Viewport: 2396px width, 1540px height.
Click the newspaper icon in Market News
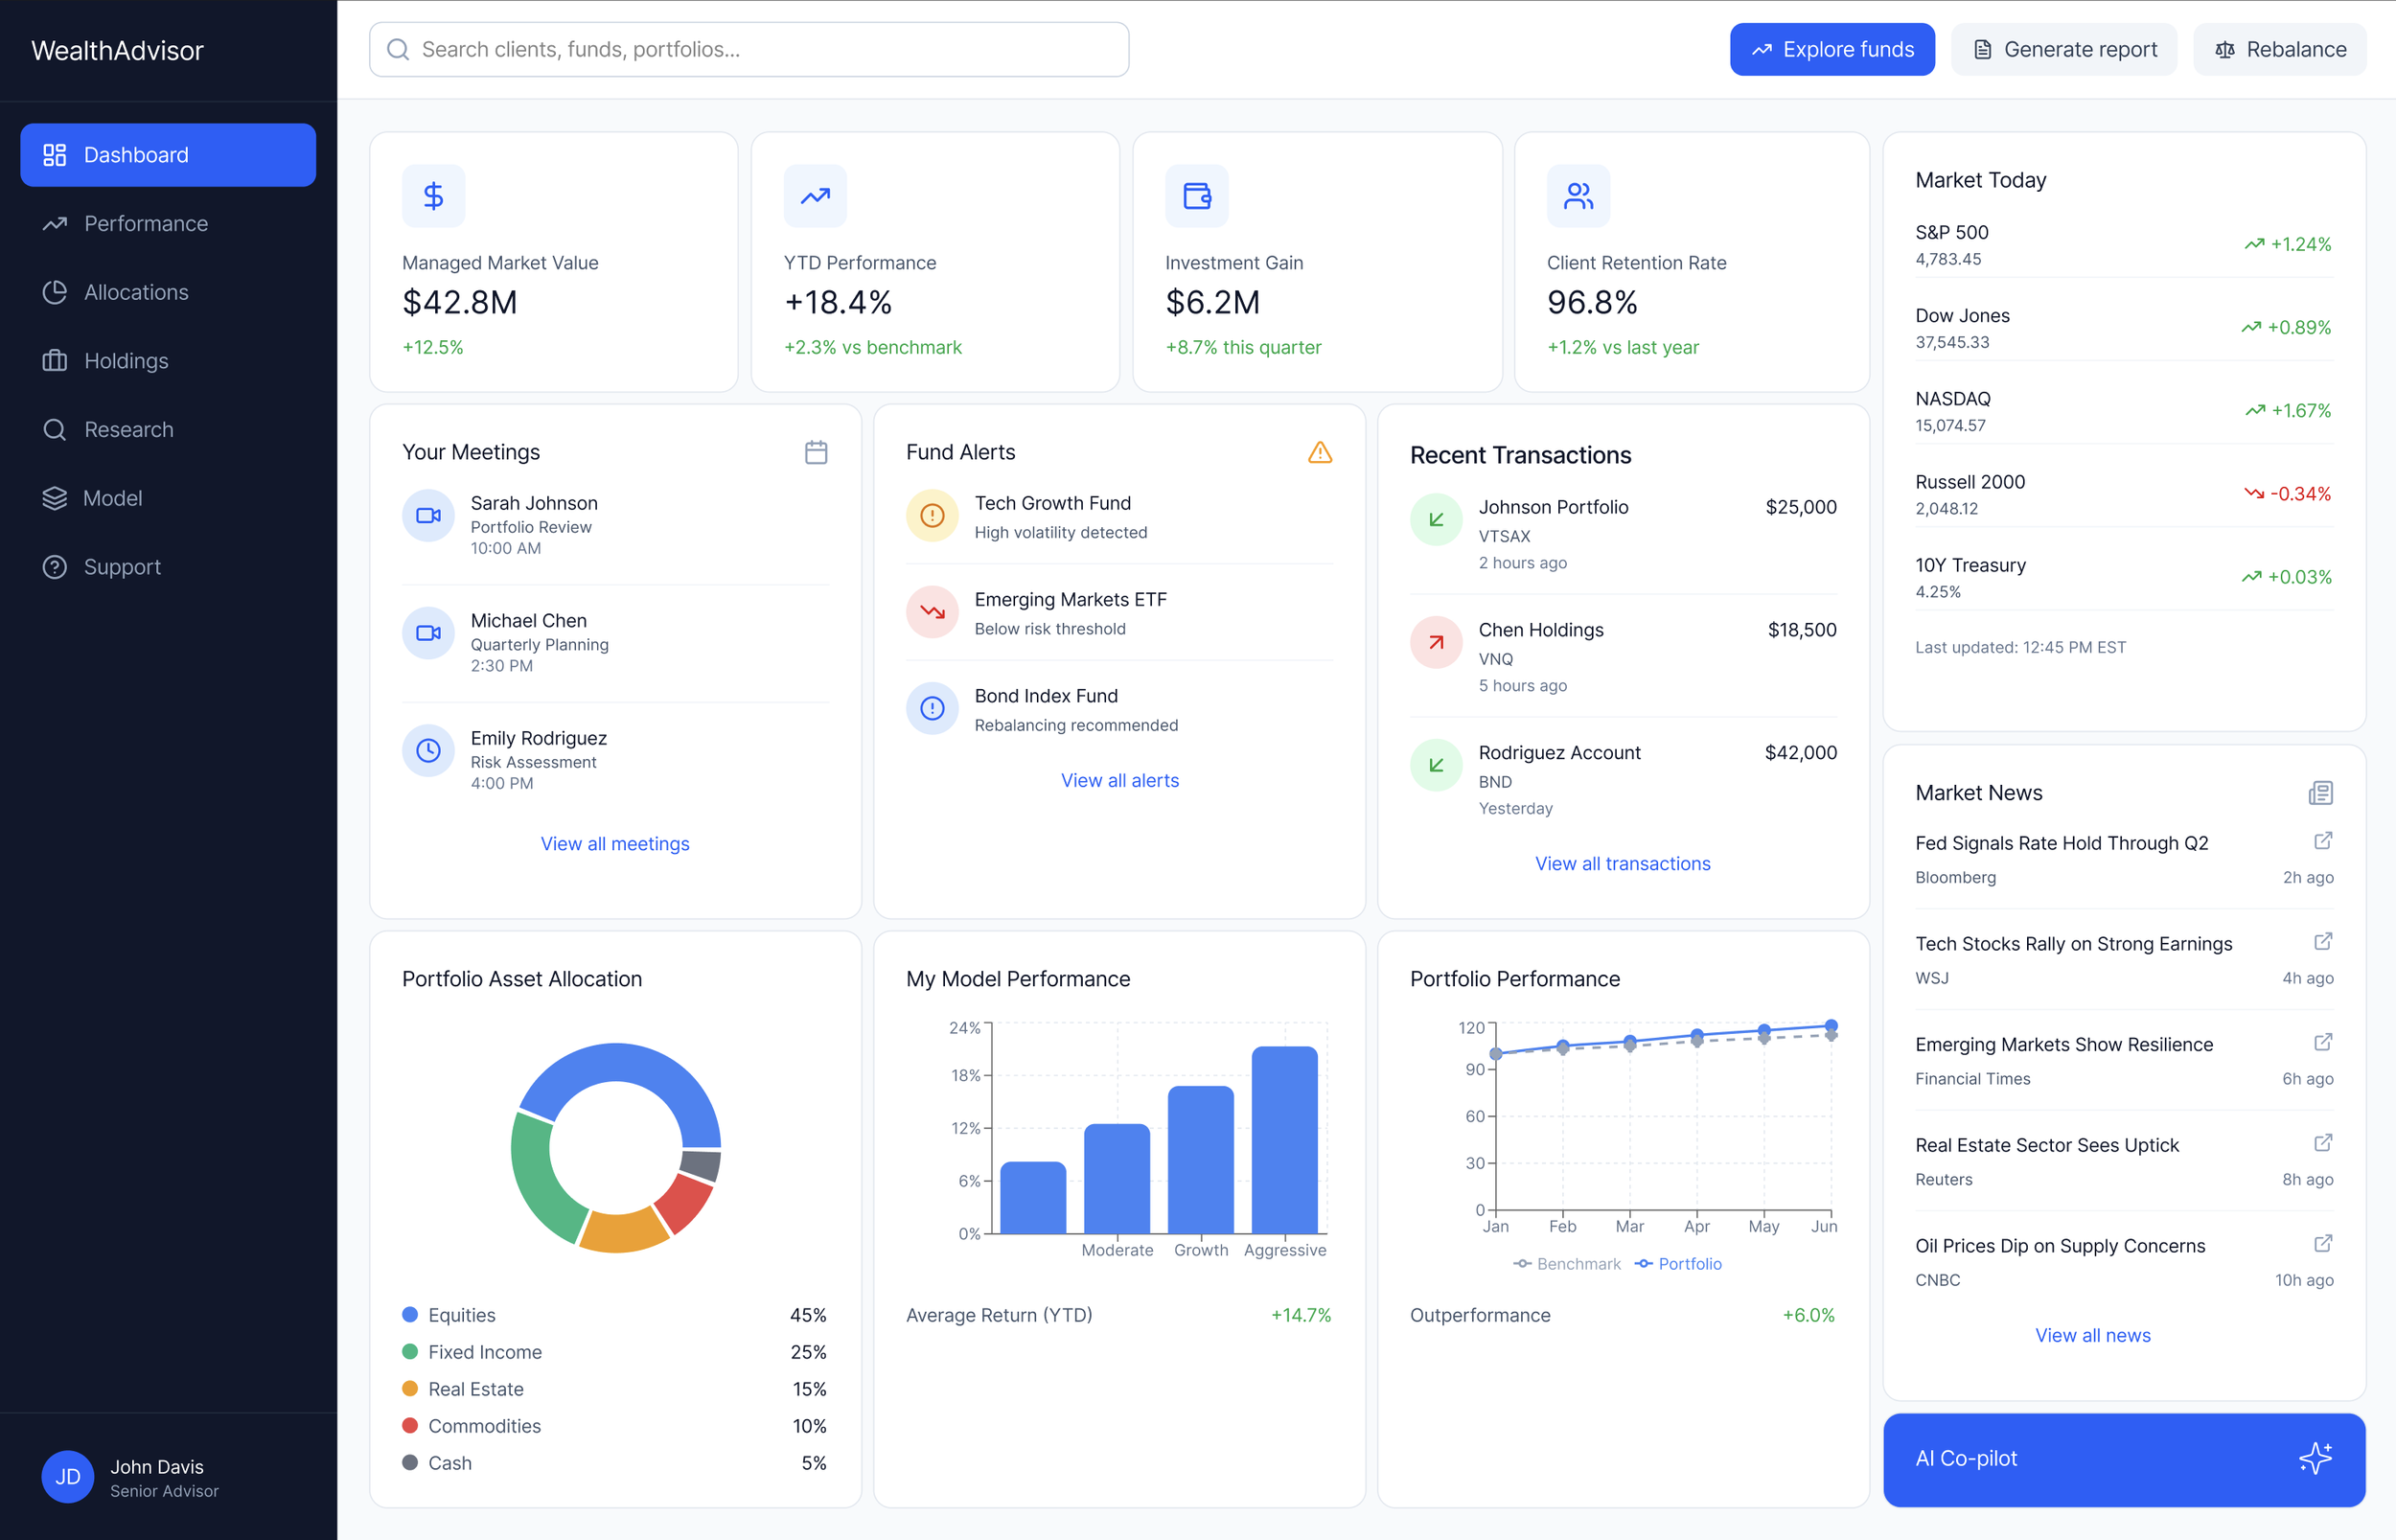pyautogui.click(x=2320, y=793)
